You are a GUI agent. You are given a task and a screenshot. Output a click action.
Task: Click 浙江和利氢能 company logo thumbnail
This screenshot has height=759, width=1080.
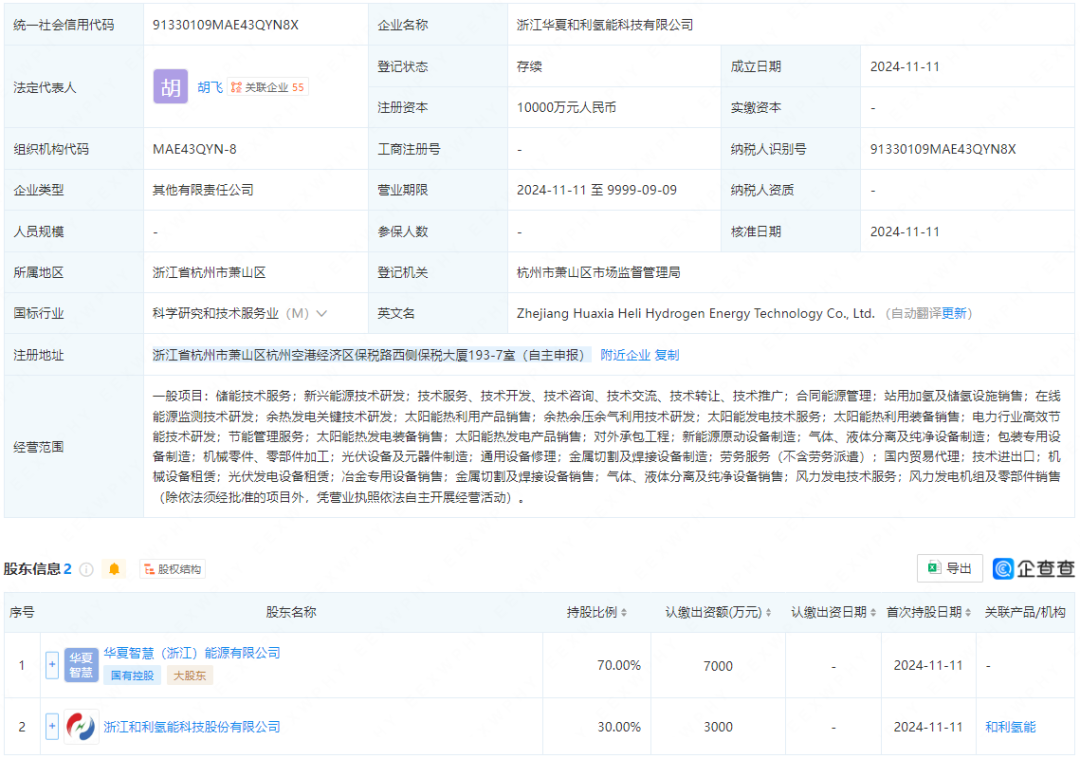pos(81,727)
